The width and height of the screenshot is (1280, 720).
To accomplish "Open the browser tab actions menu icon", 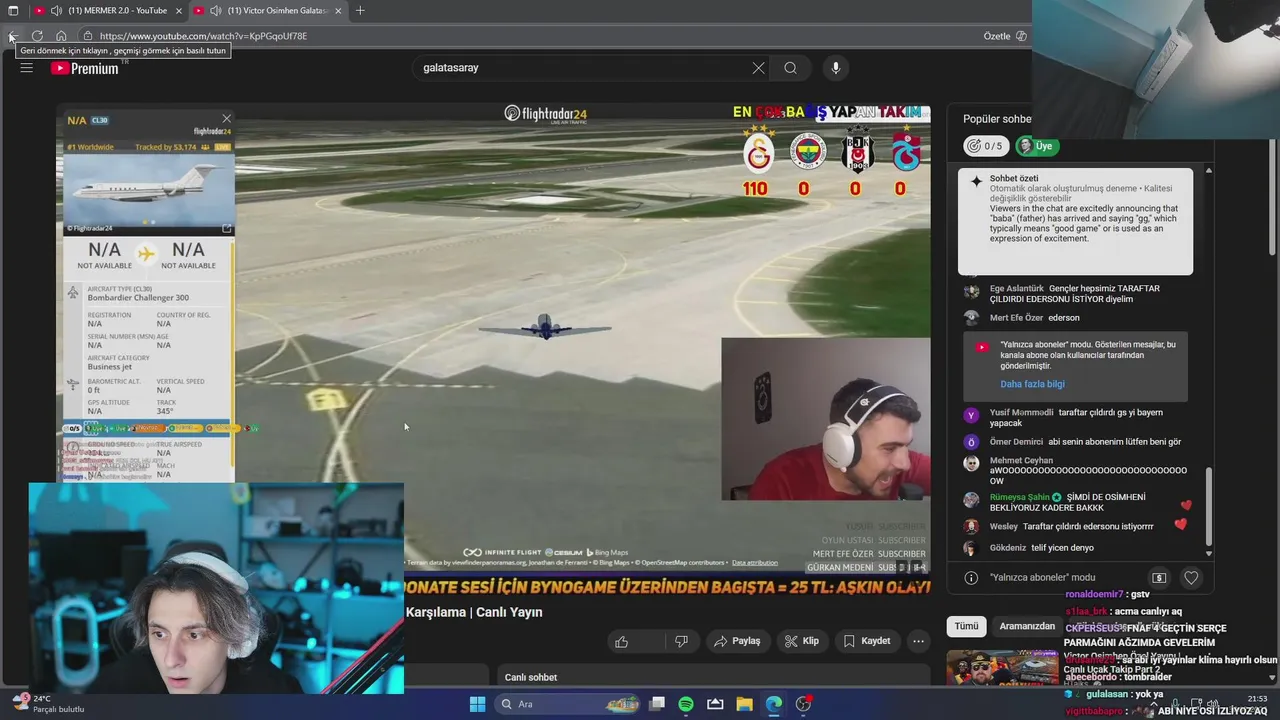I will [13, 11].
